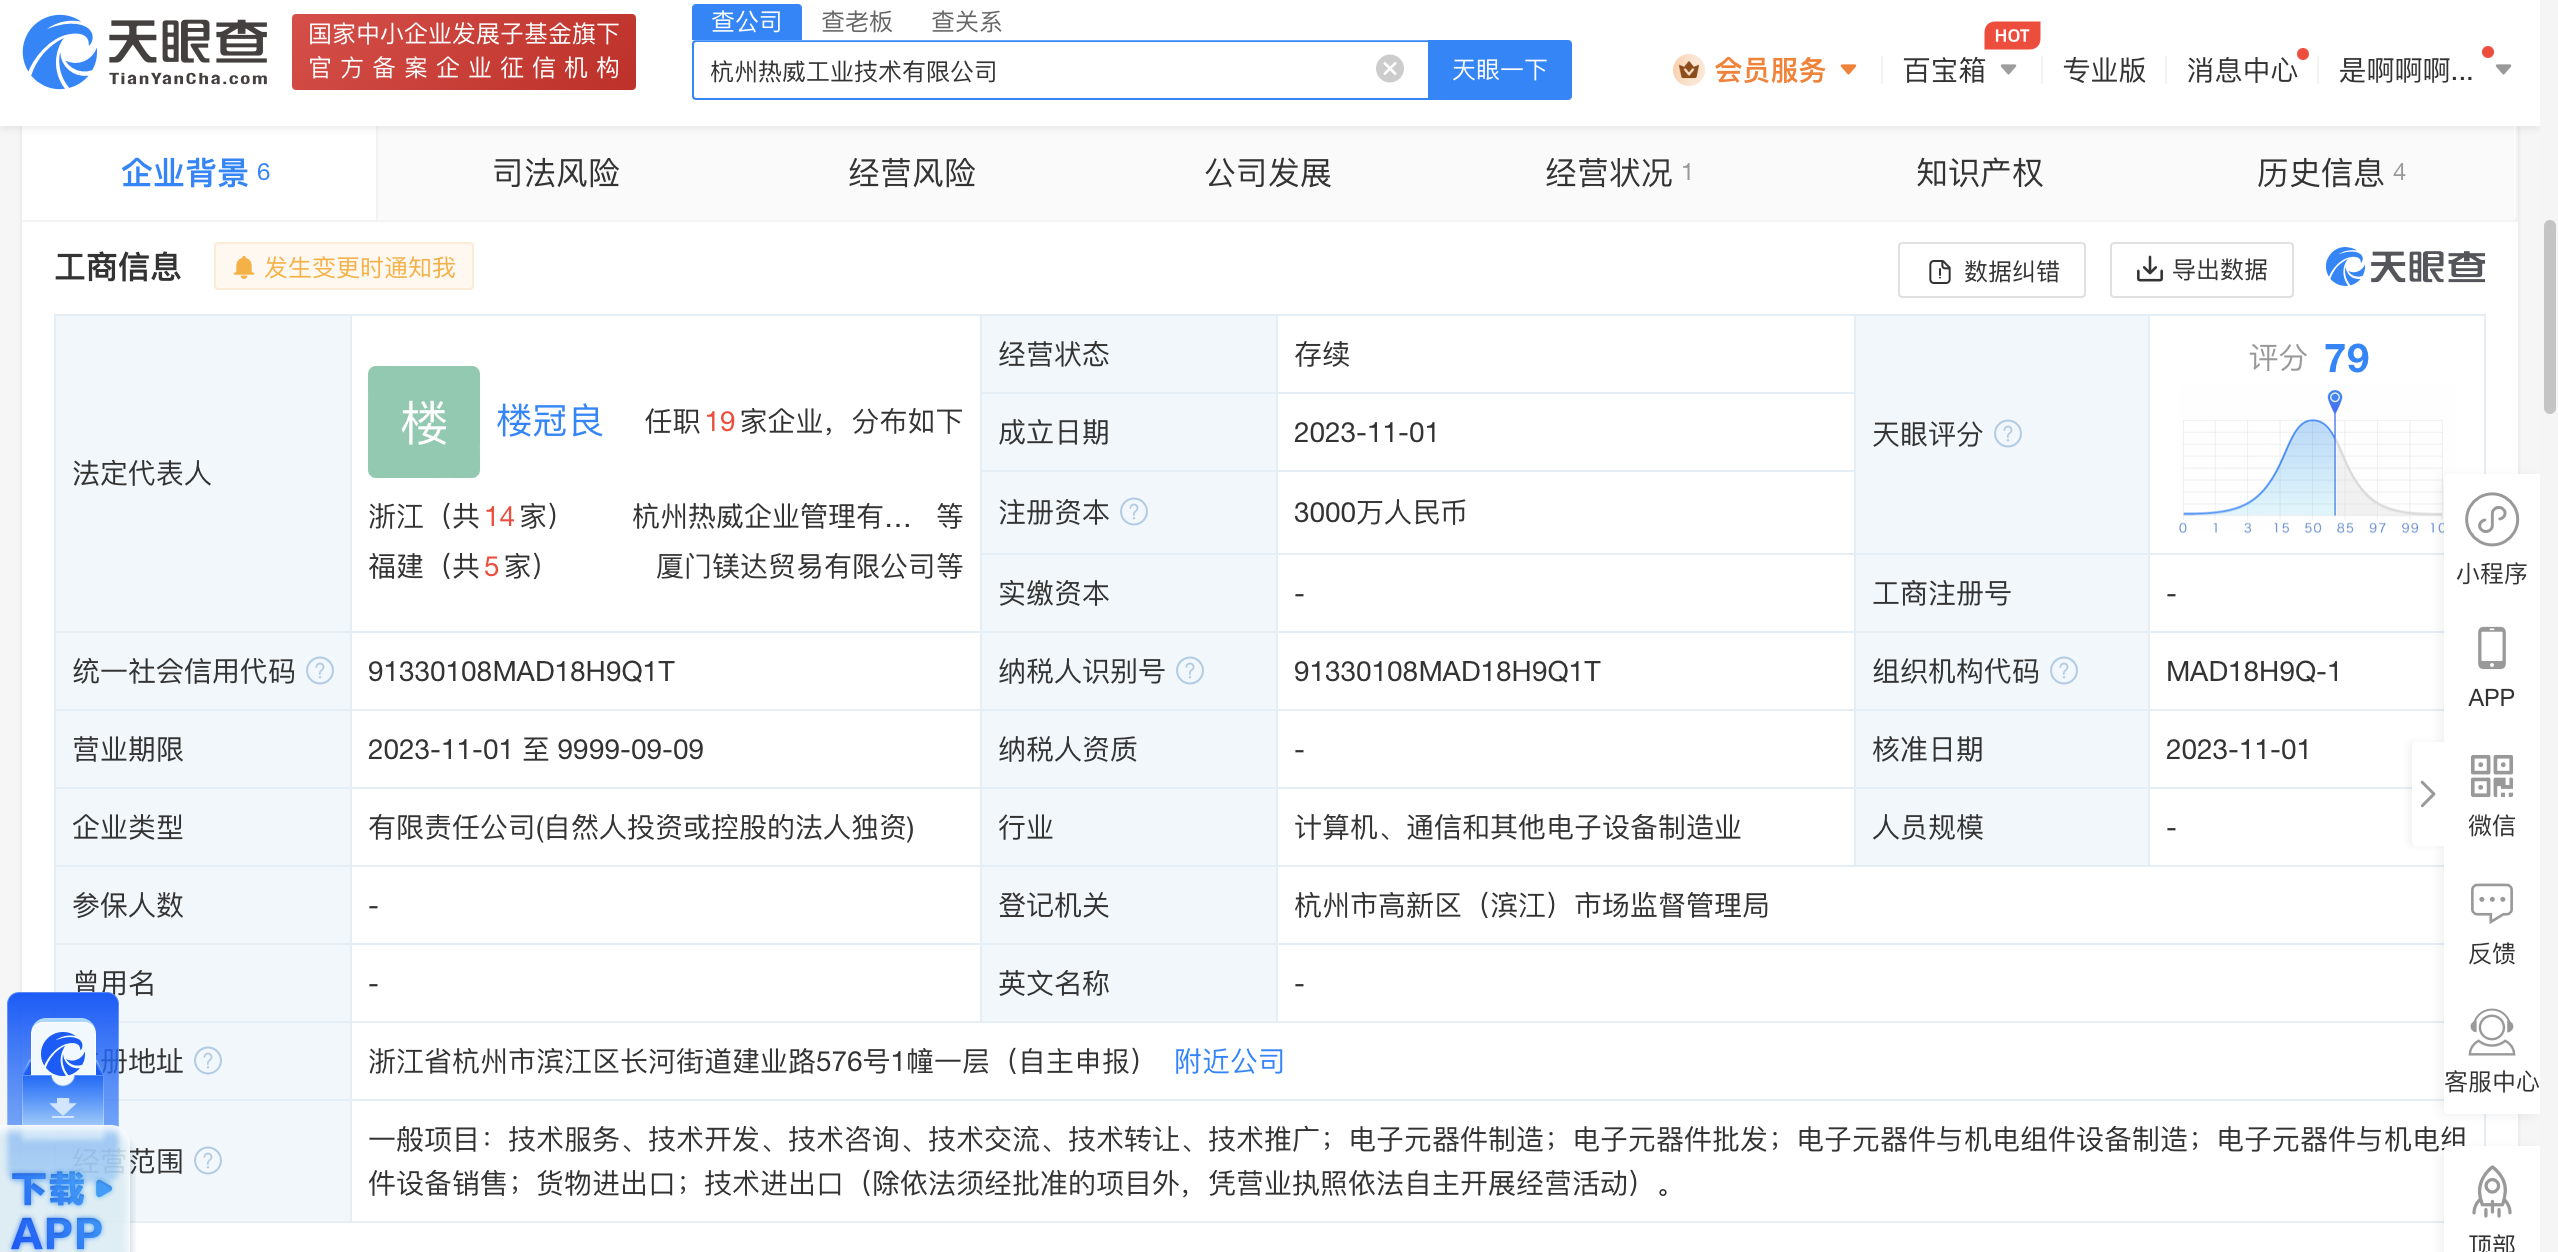
Task: Open the user account dropdown arrow
Action: (2504, 70)
